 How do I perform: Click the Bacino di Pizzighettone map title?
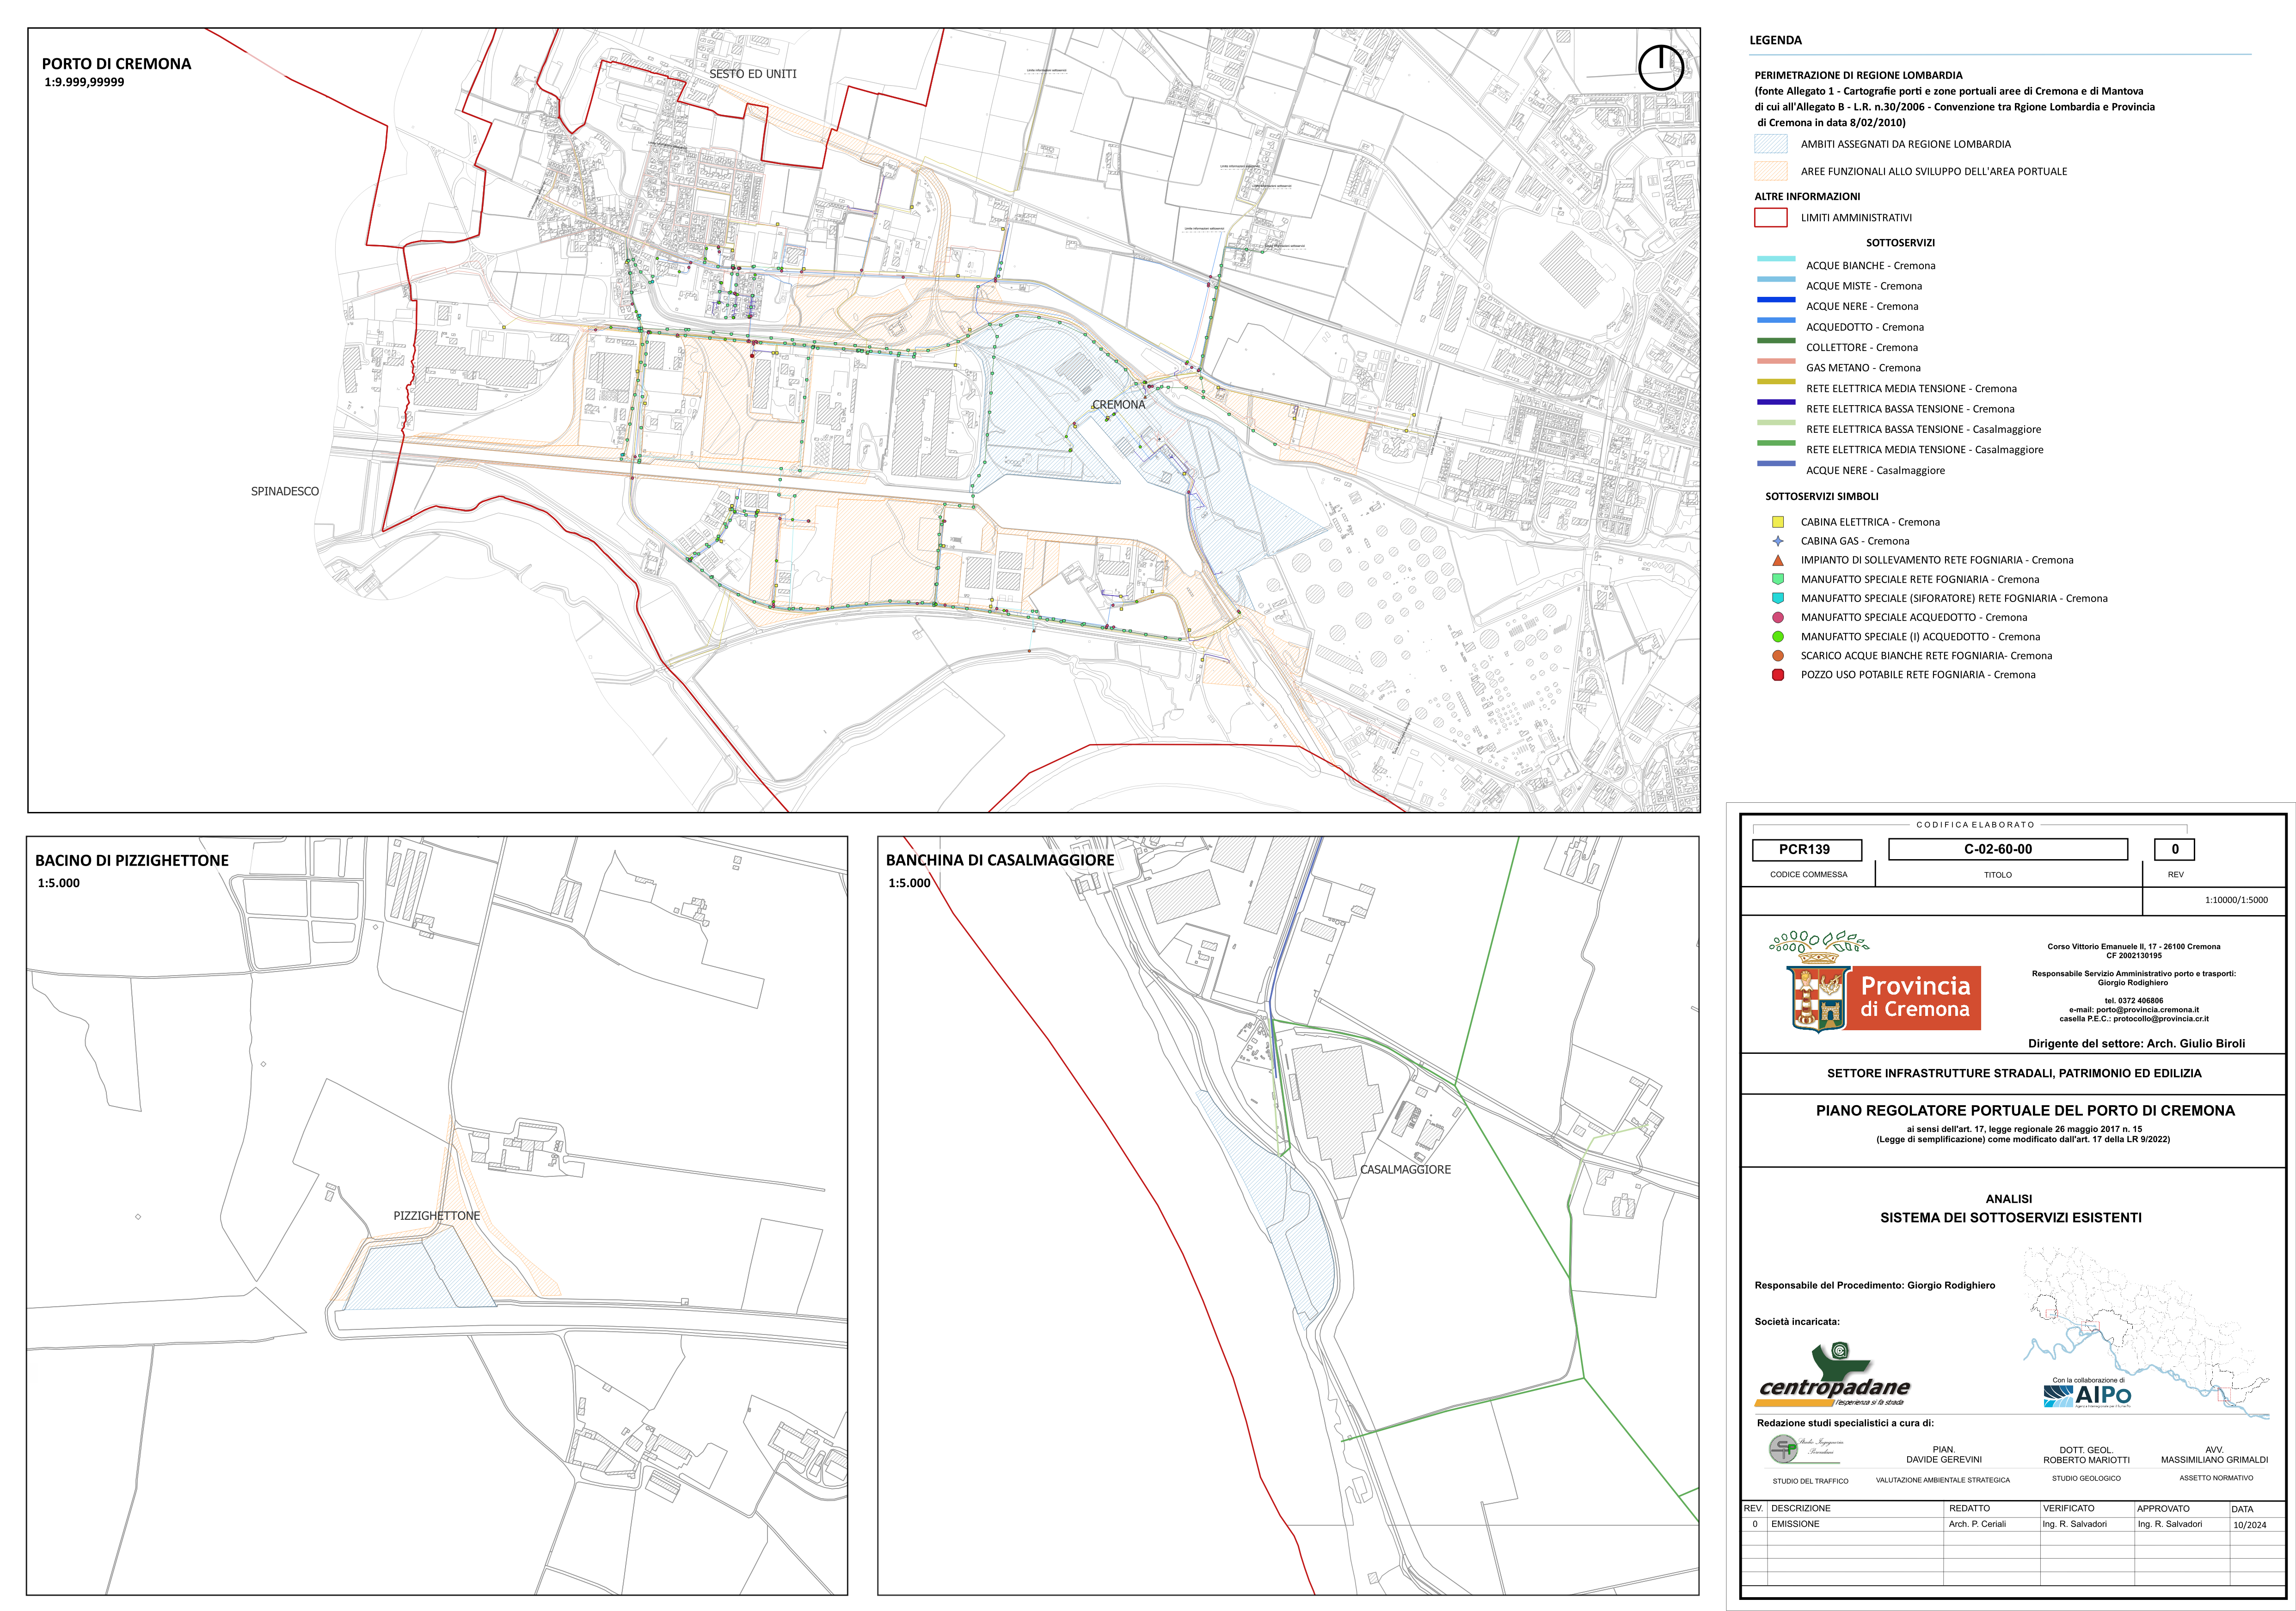point(132,861)
